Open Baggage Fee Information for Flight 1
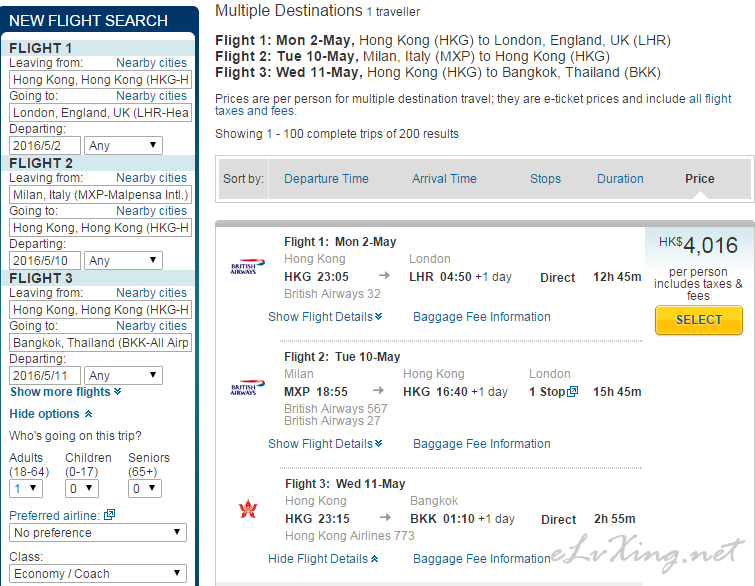 point(482,317)
